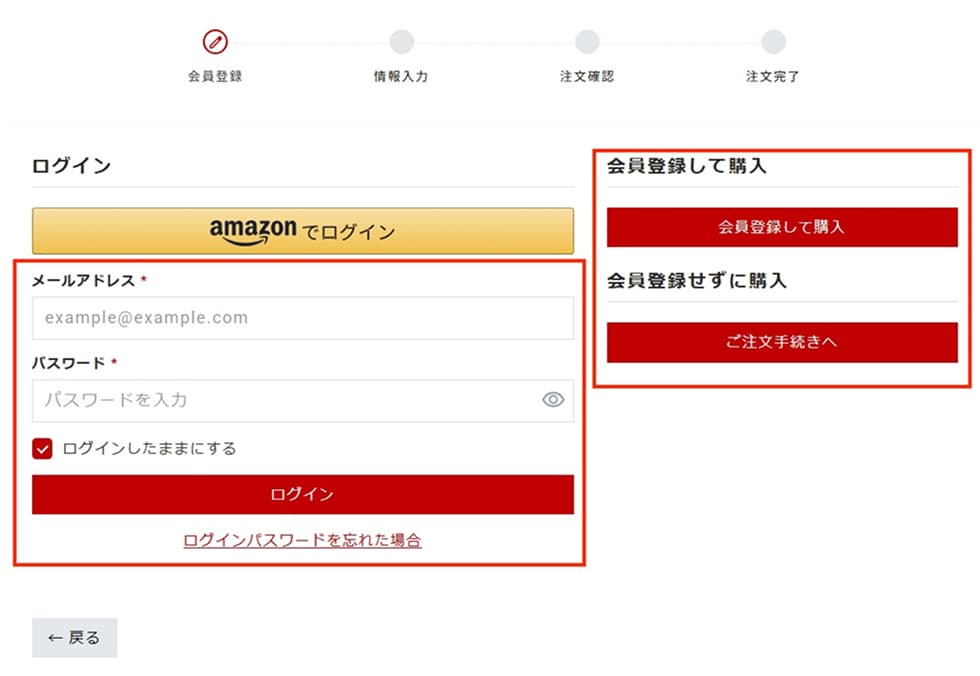Image resolution: width=980 pixels, height=676 pixels.
Task: Click the red ログイン button
Action: [302, 494]
